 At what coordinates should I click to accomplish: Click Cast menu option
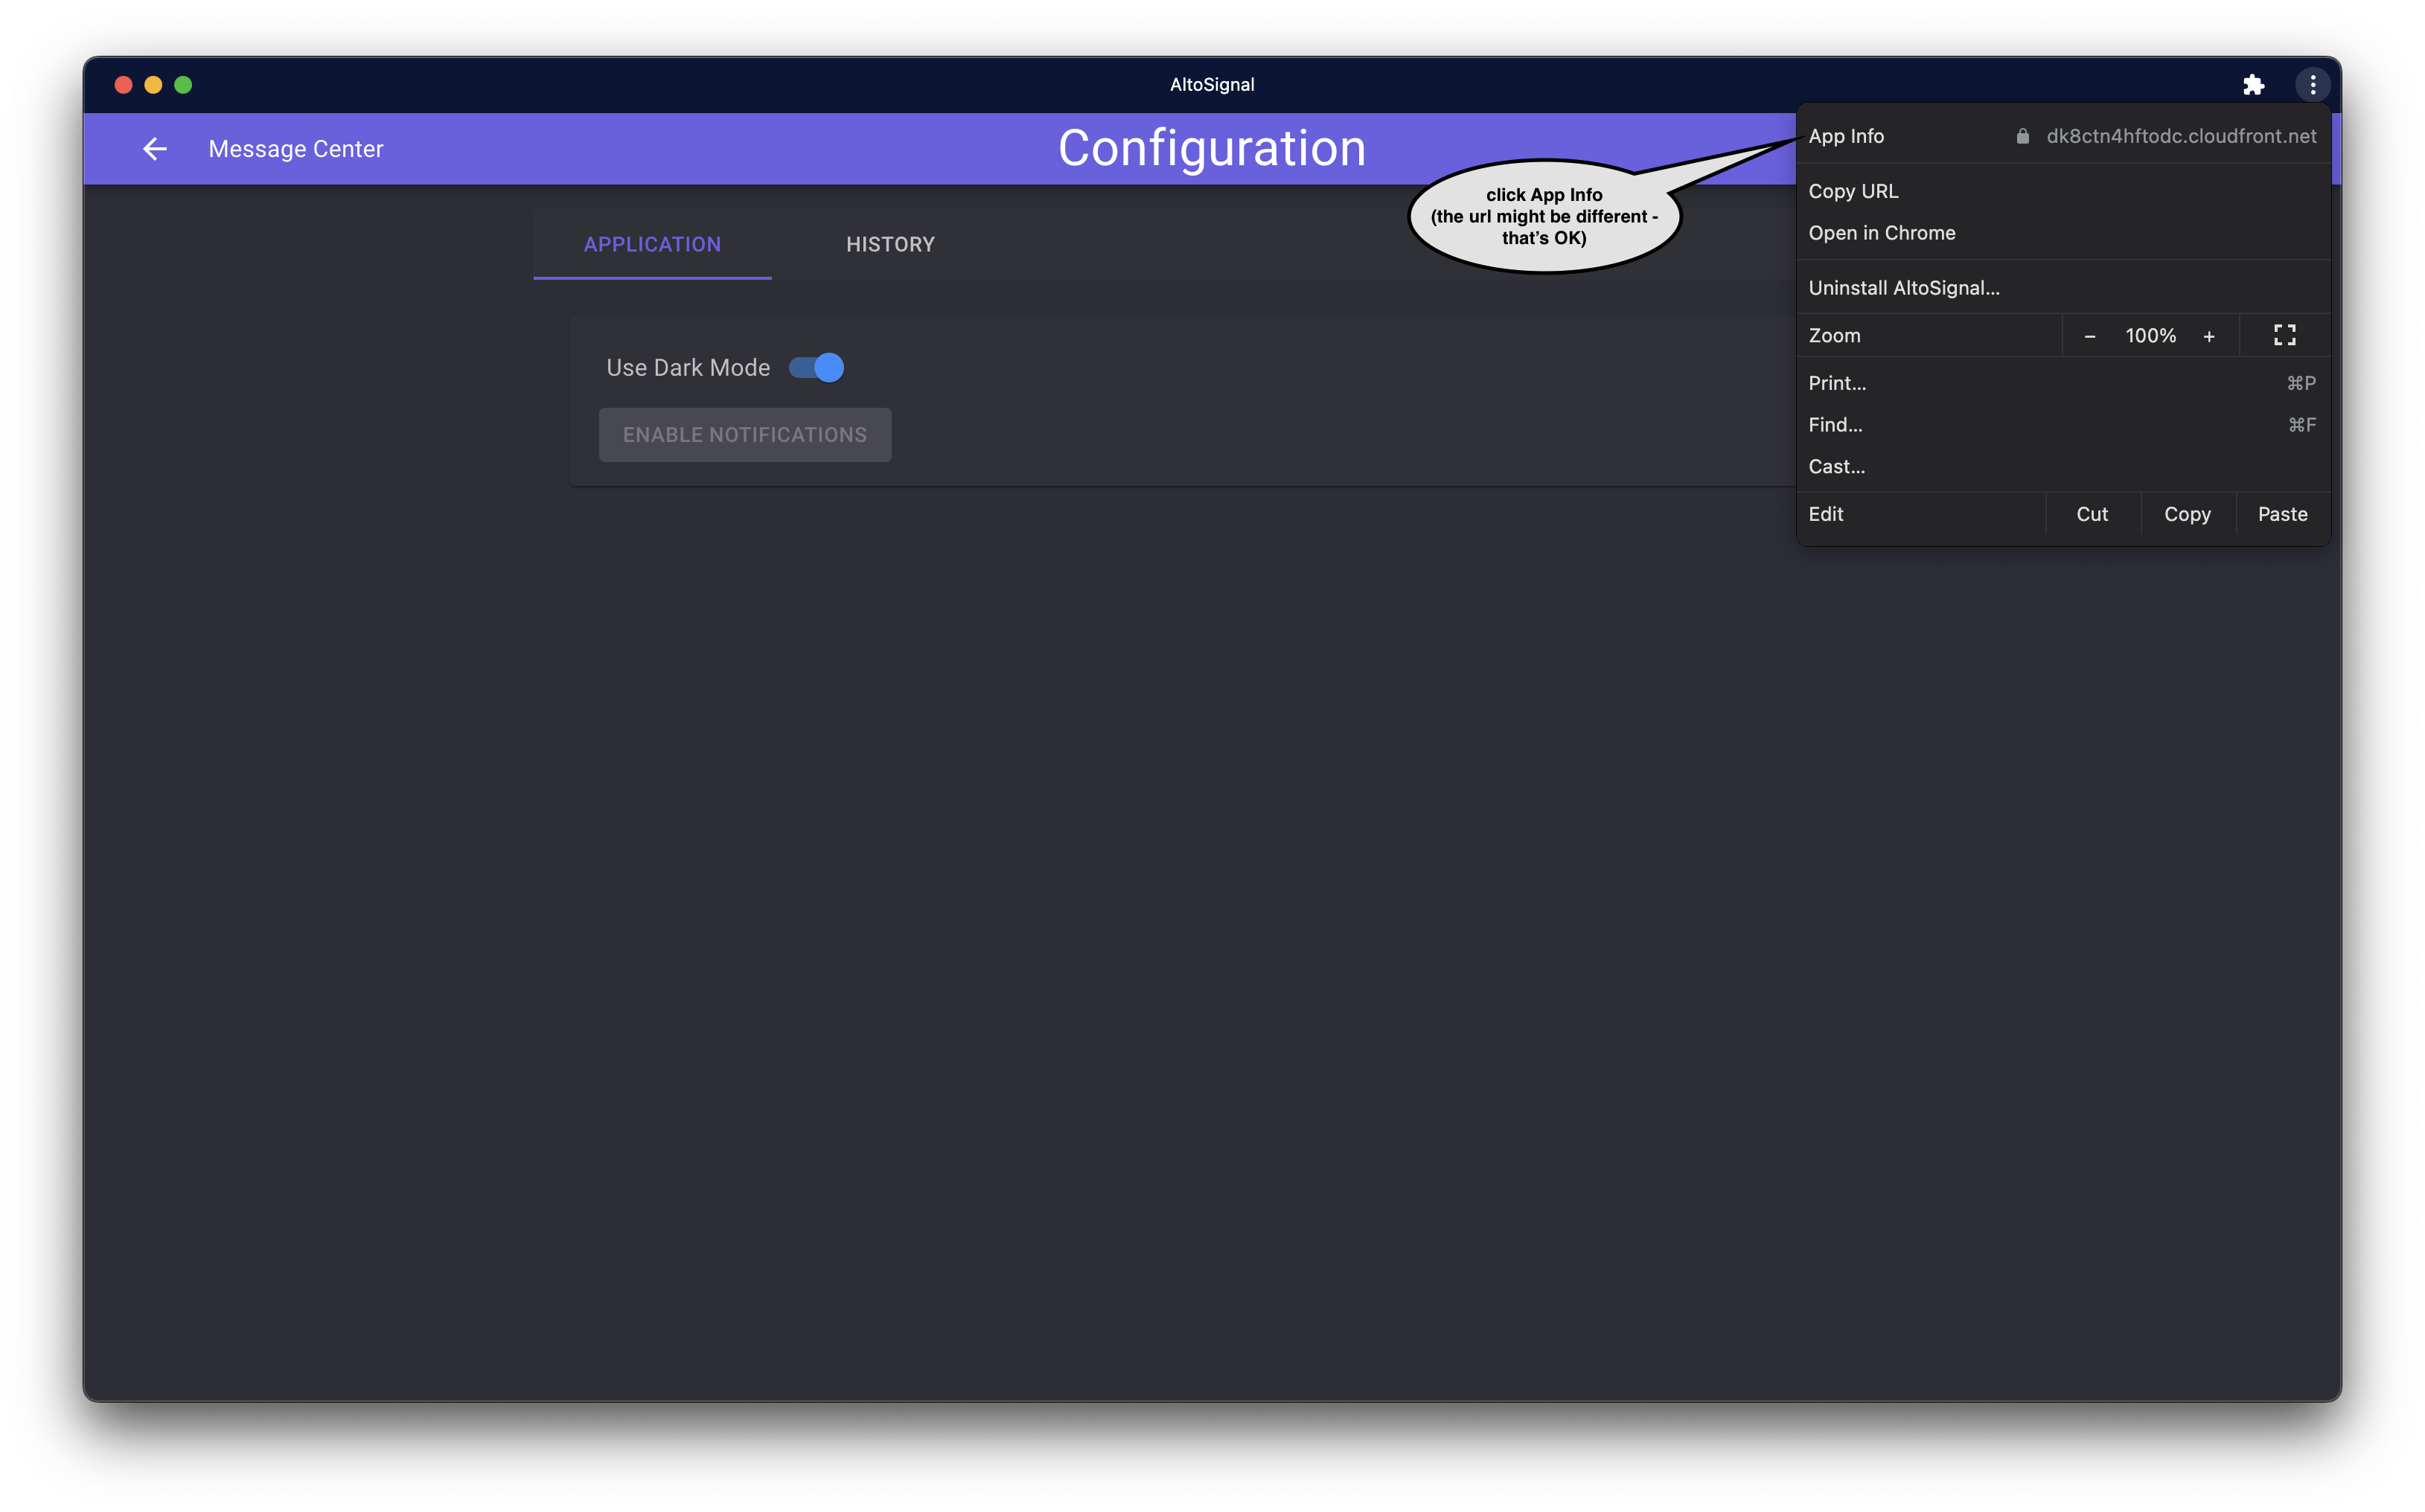point(1836,467)
